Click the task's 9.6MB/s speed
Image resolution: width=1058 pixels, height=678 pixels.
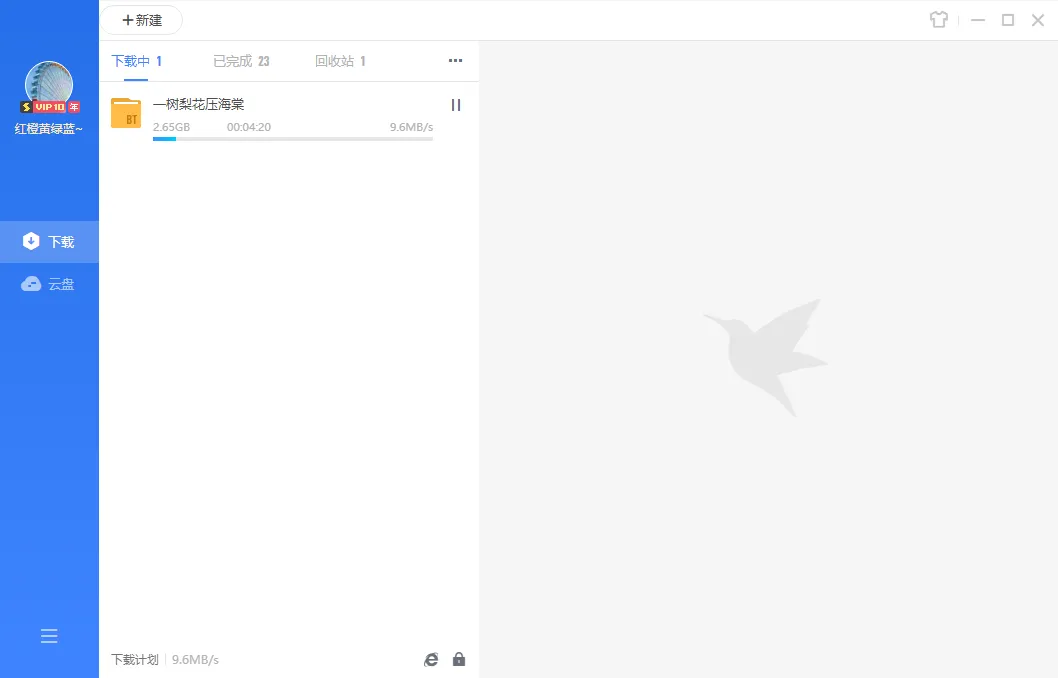click(x=412, y=127)
